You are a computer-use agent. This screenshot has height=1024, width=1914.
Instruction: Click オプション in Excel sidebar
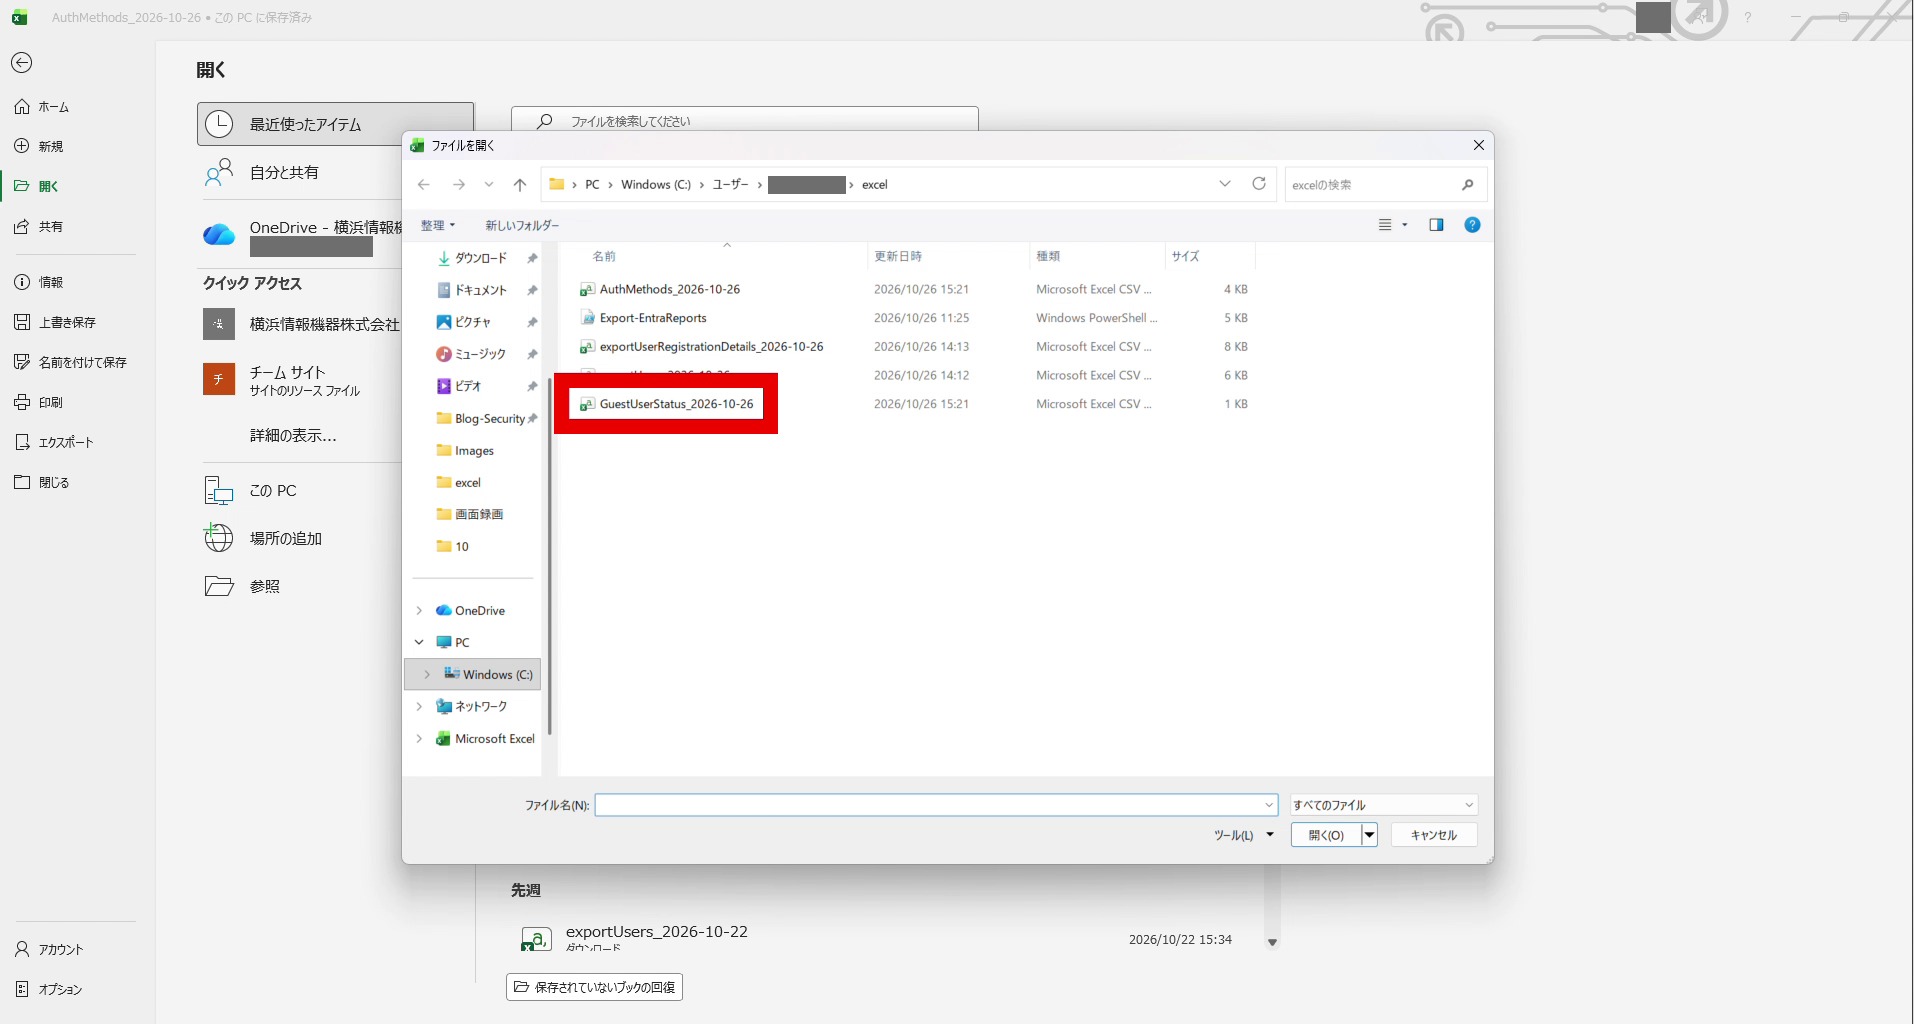tap(50, 989)
